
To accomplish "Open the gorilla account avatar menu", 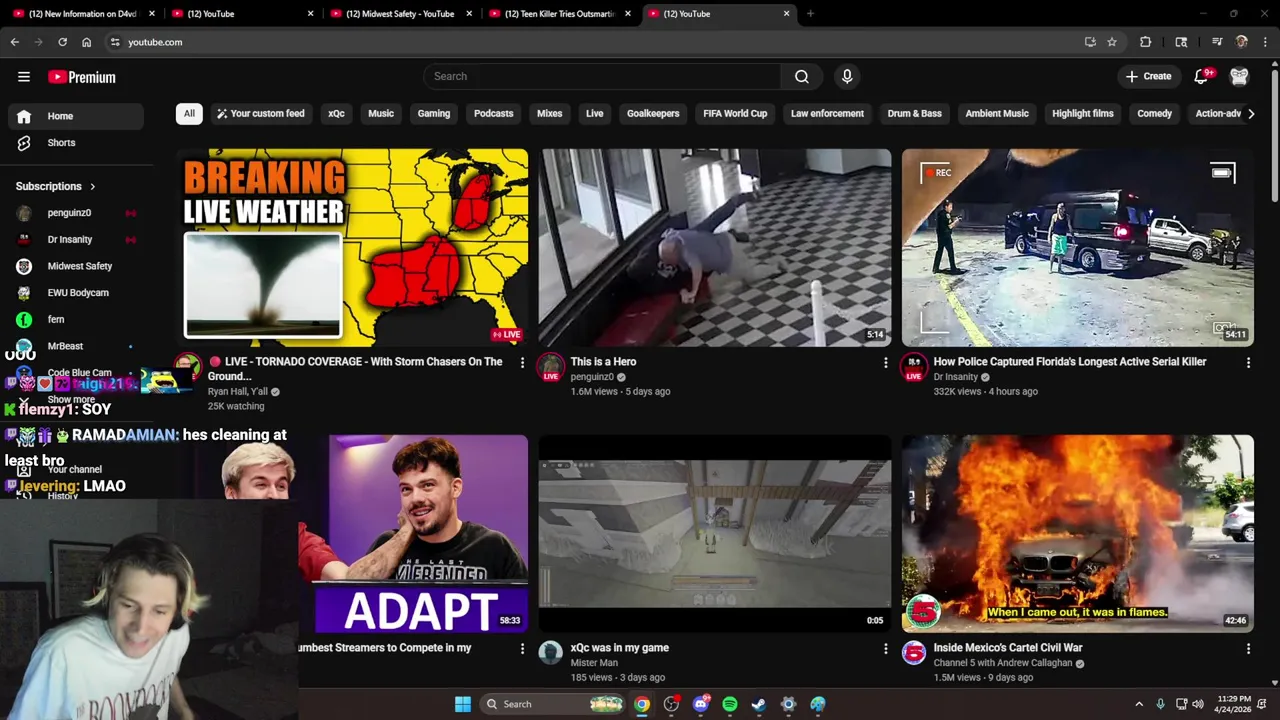I will [1239, 76].
